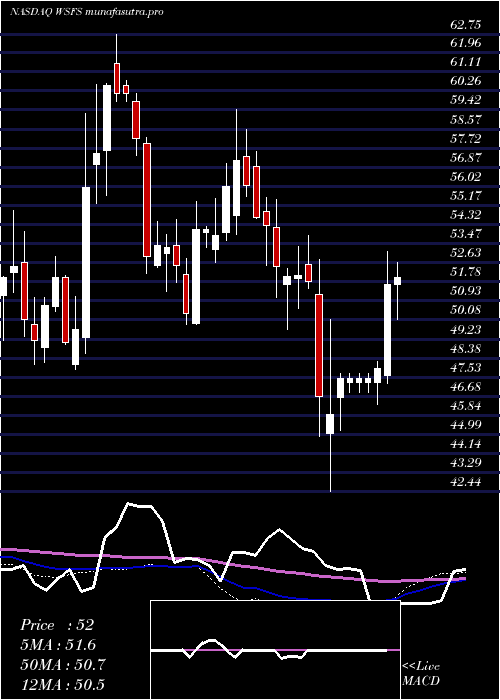Click the 12MA : 50.5 readout
Screen dimensions: 500x700
click(x=63, y=684)
